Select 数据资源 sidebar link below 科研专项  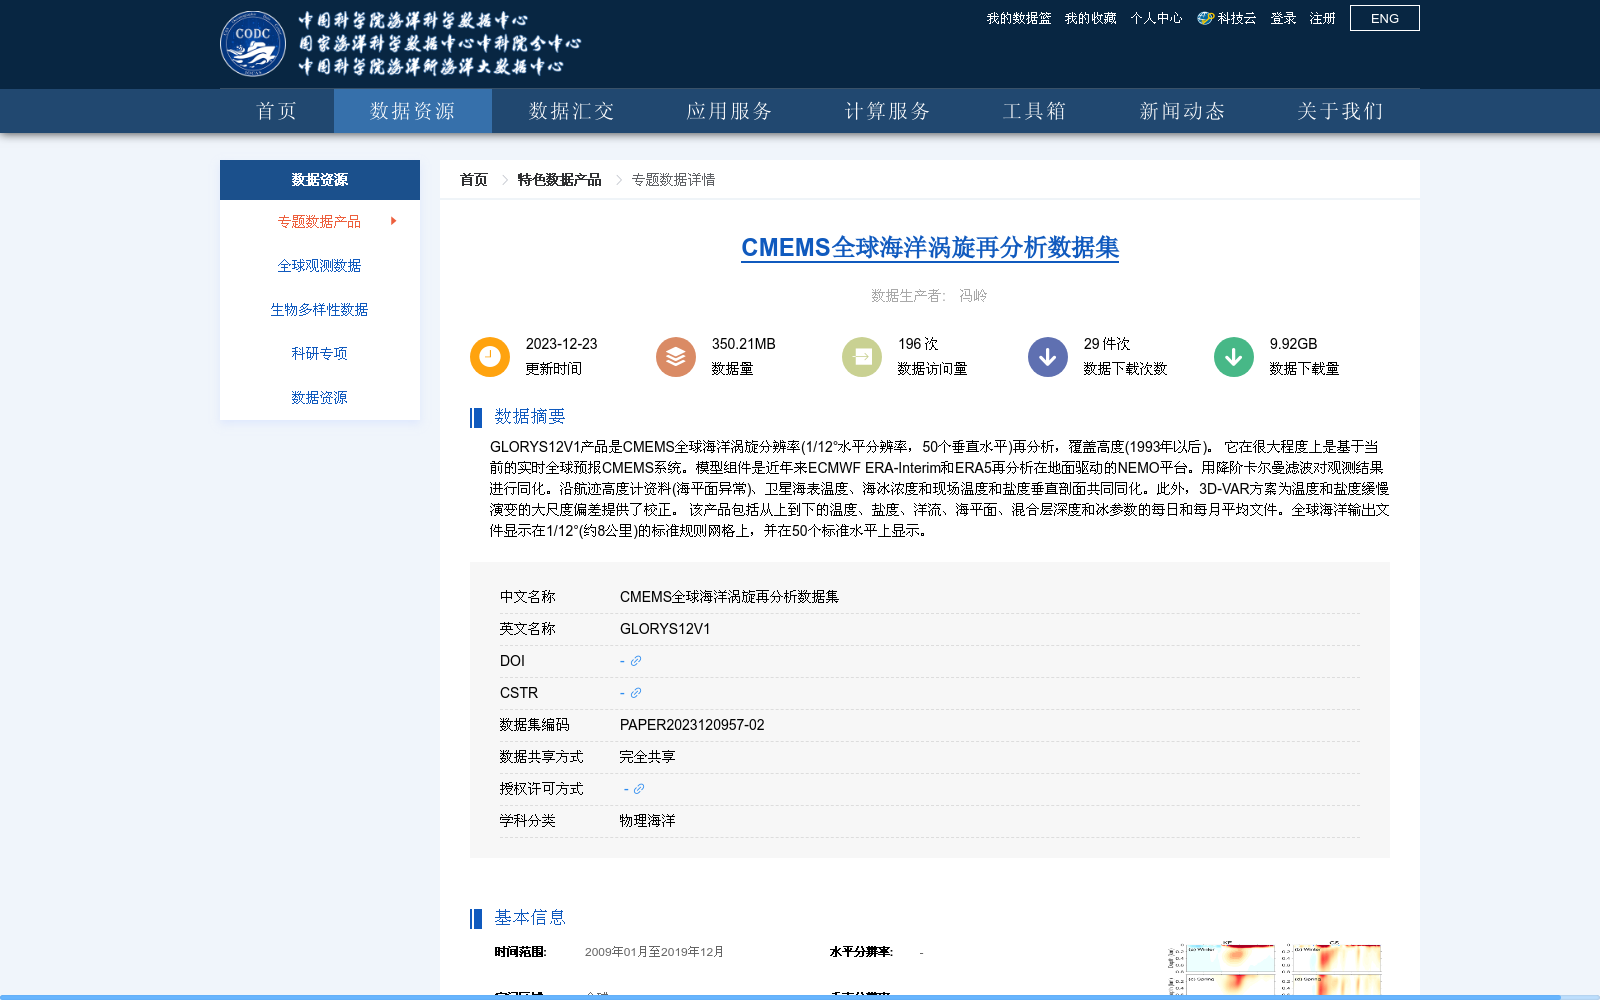(x=319, y=397)
